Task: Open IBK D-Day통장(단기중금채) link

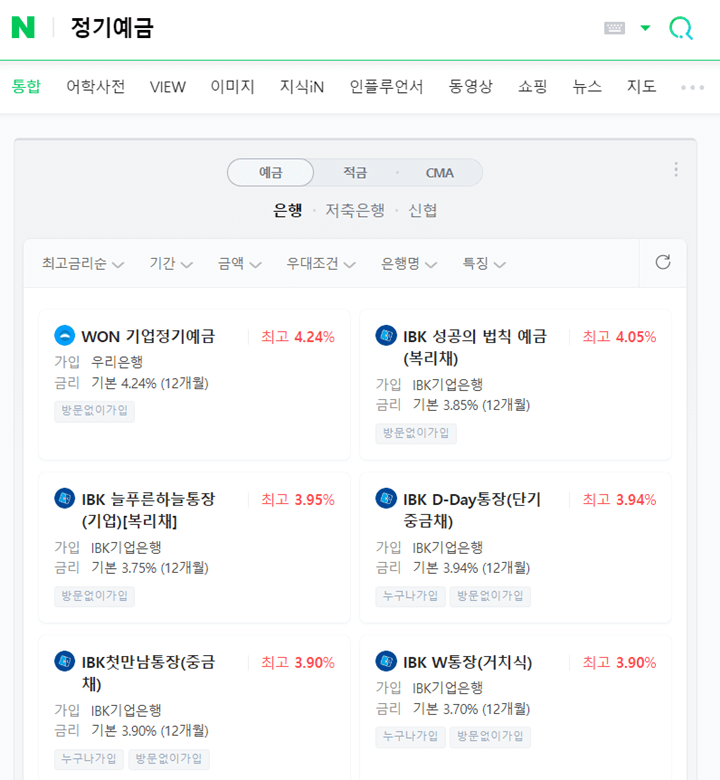Action: [x=472, y=509]
